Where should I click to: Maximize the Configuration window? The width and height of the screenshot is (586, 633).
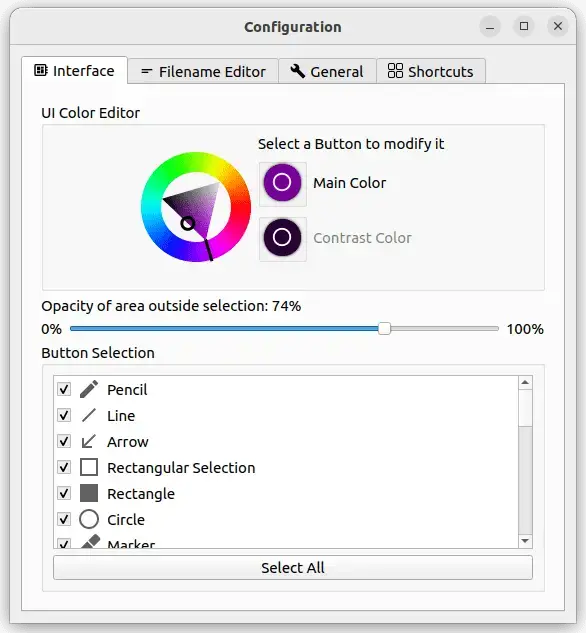524,26
